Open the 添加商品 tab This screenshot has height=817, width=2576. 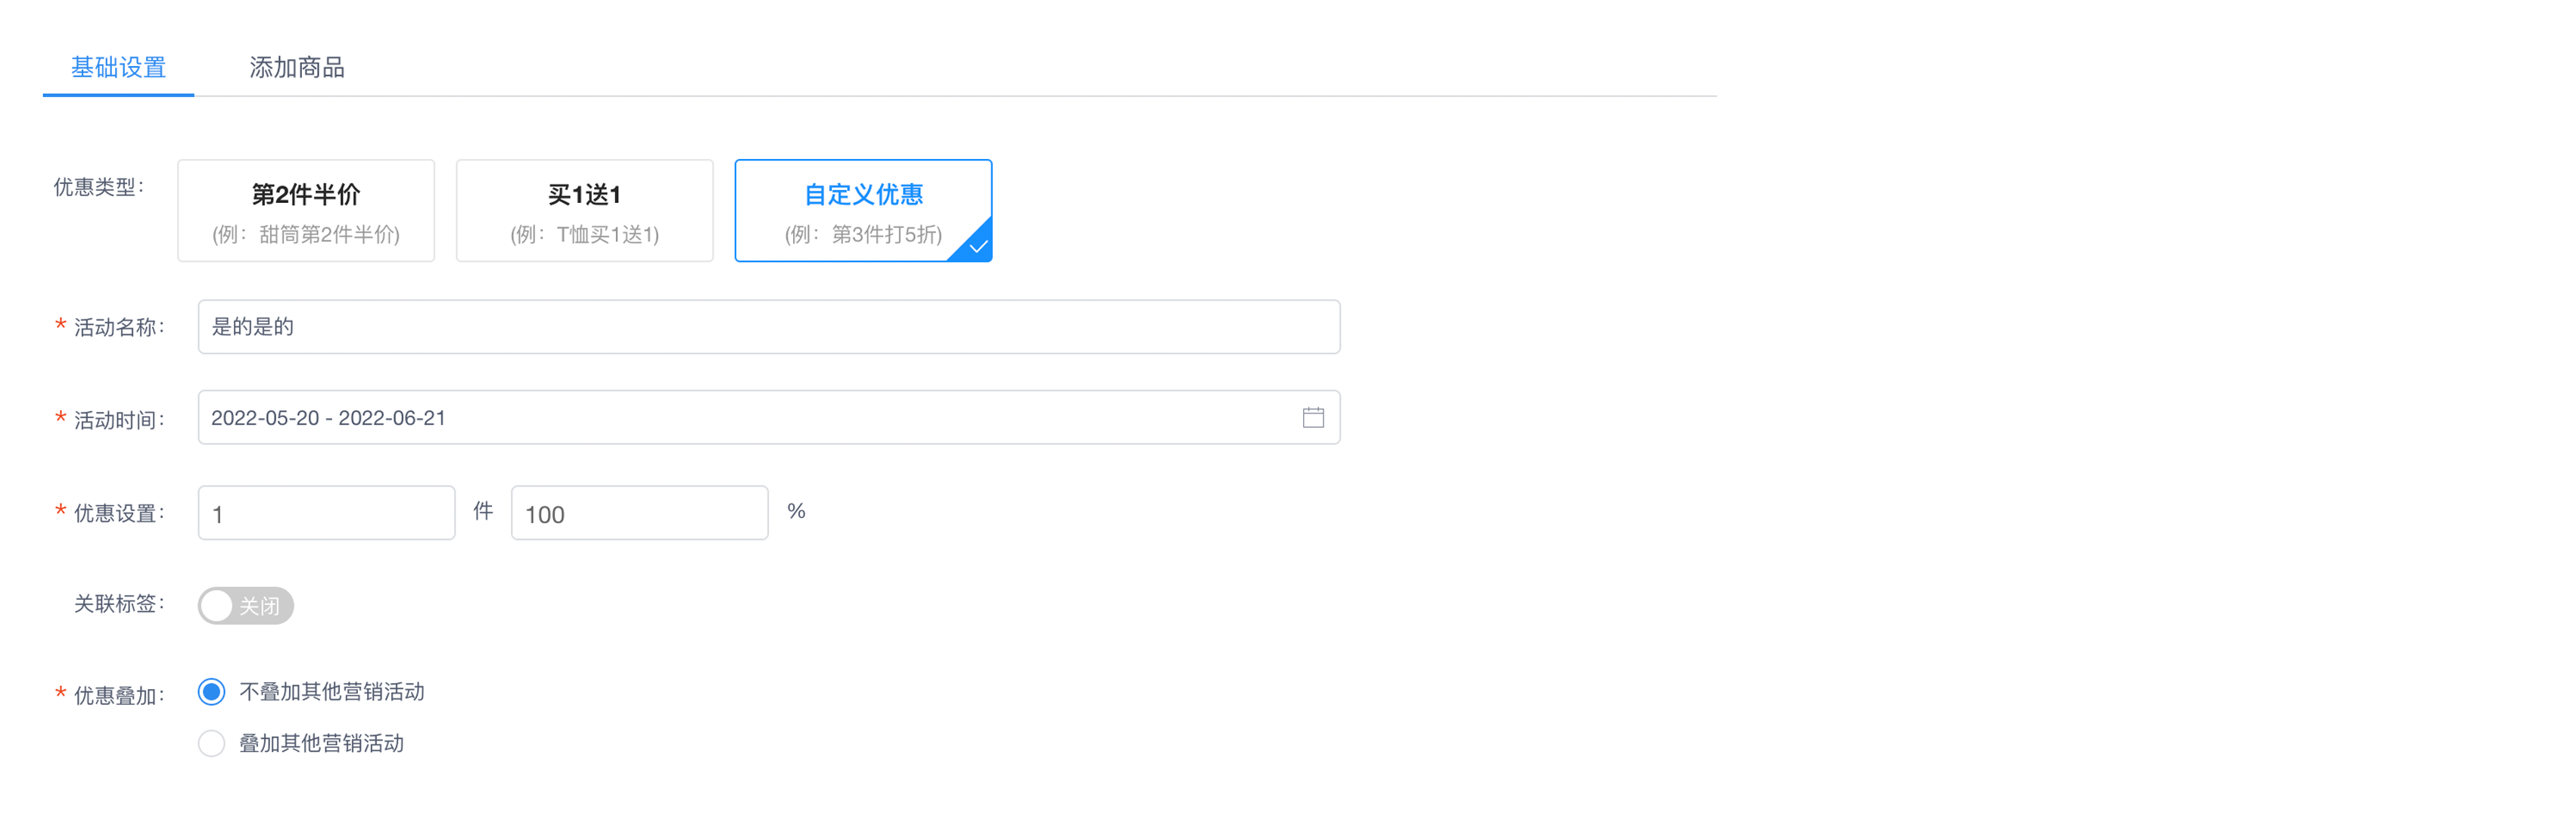click(297, 67)
